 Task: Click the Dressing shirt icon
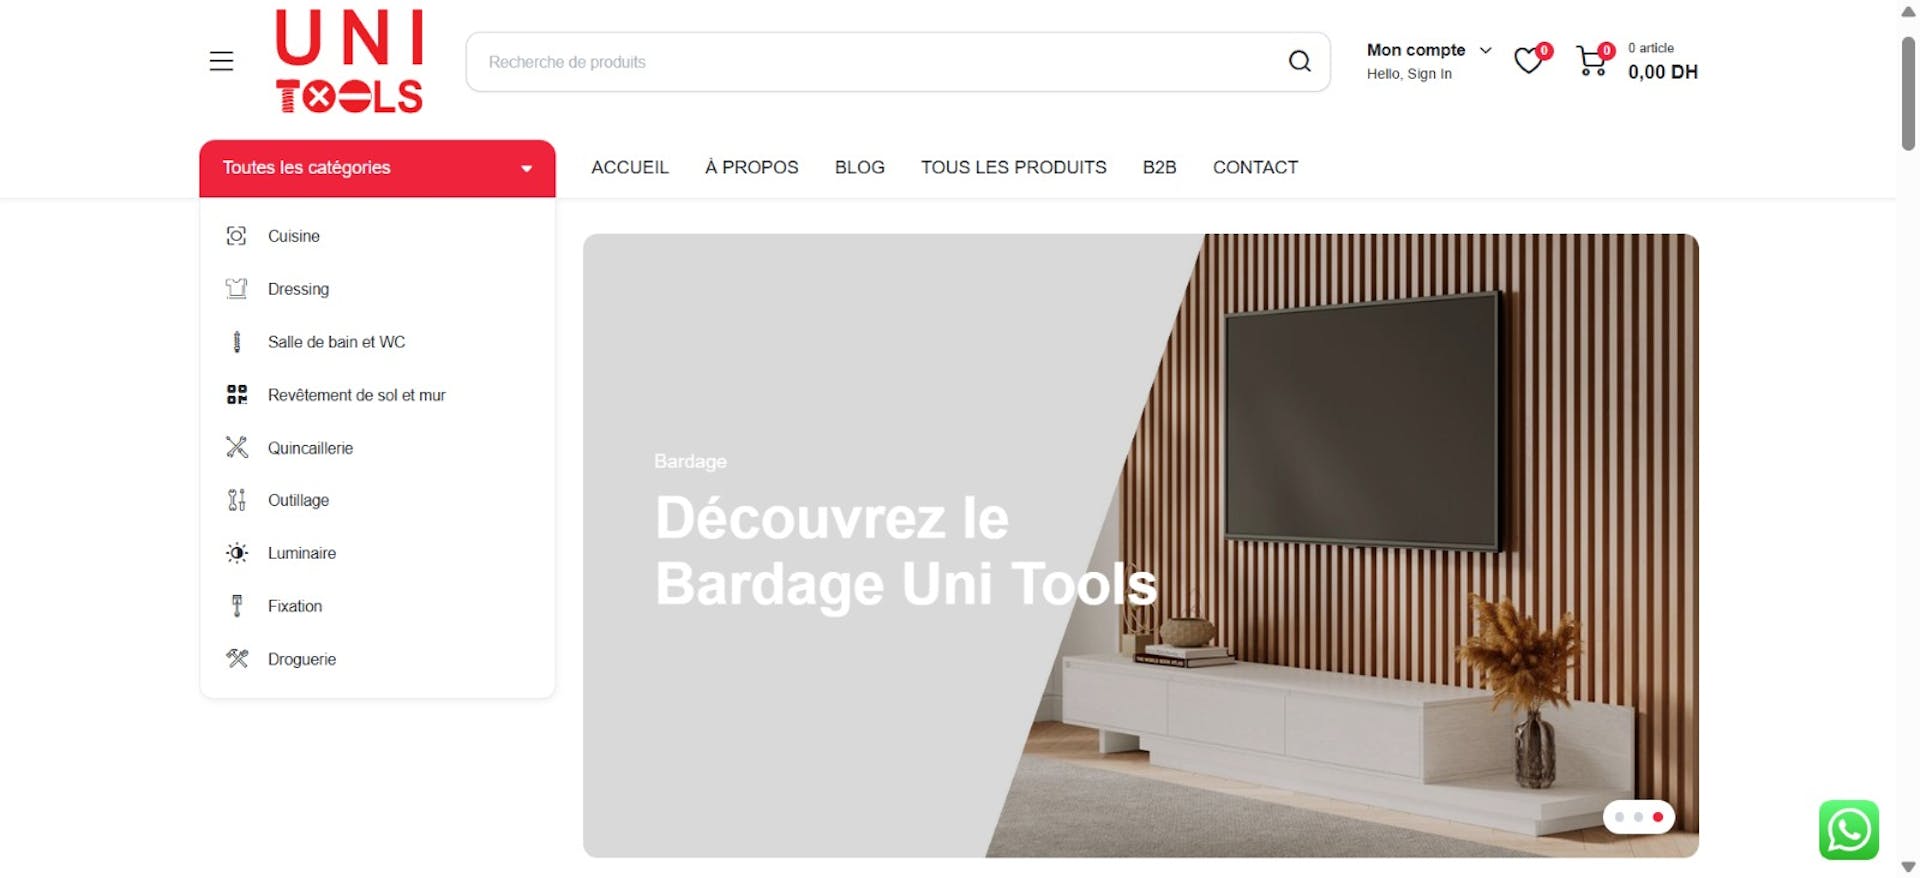pyautogui.click(x=236, y=289)
